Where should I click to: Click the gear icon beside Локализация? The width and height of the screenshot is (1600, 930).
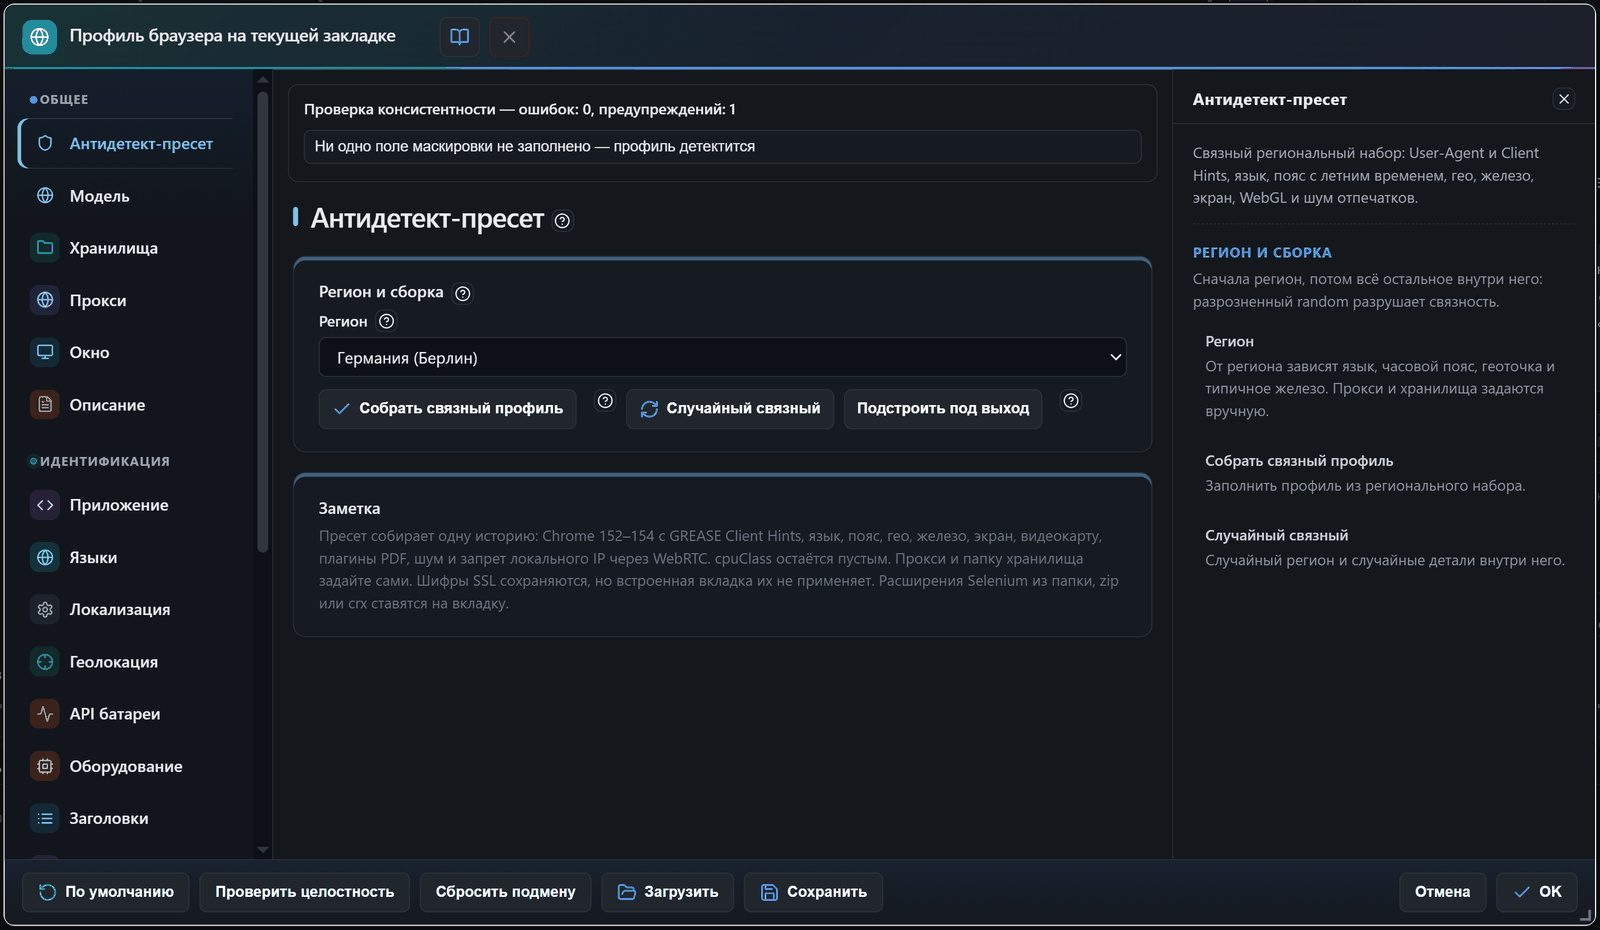click(45, 609)
